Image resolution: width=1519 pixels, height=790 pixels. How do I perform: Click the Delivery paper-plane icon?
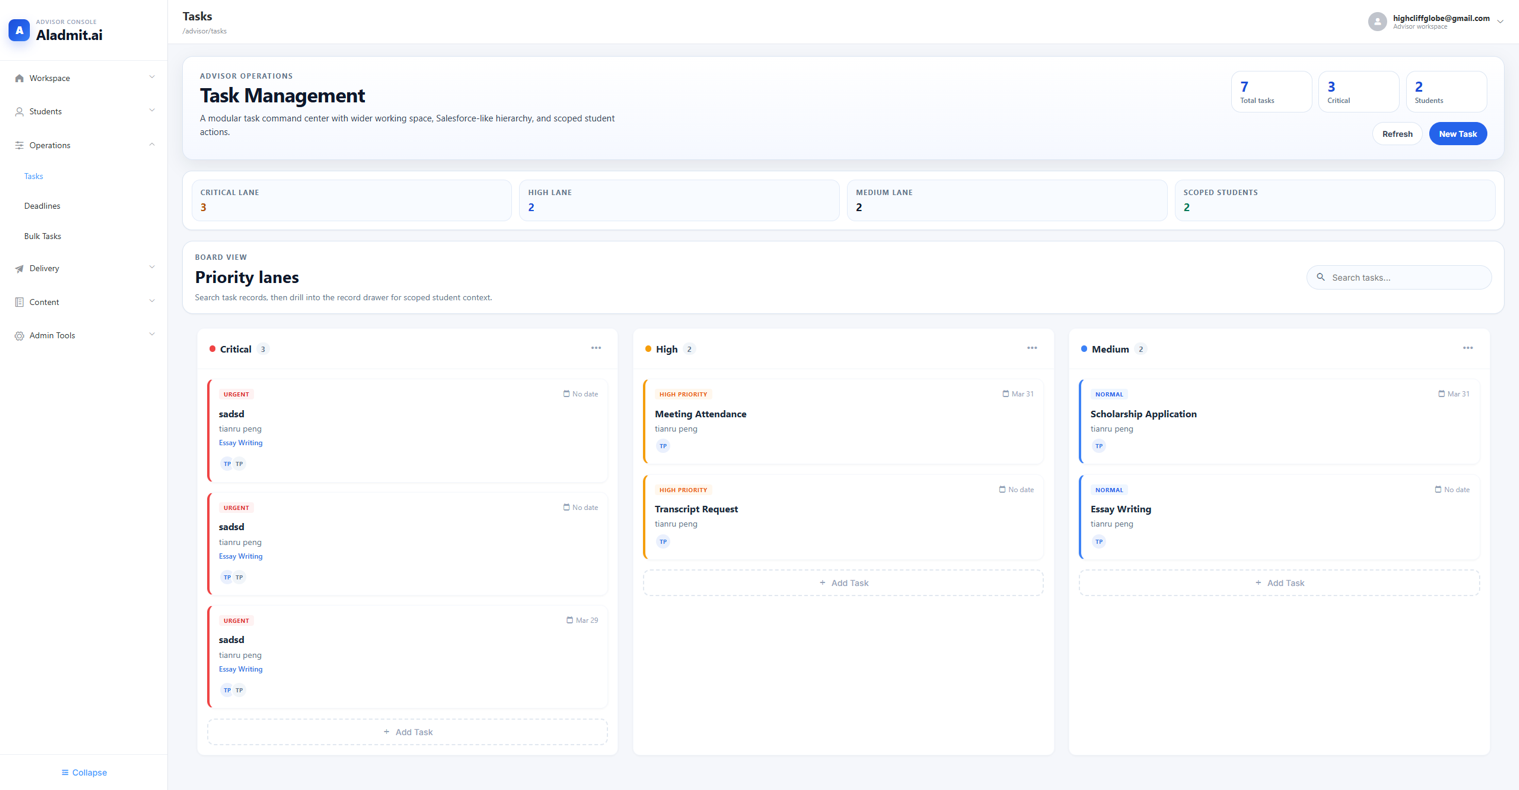(18, 268)
